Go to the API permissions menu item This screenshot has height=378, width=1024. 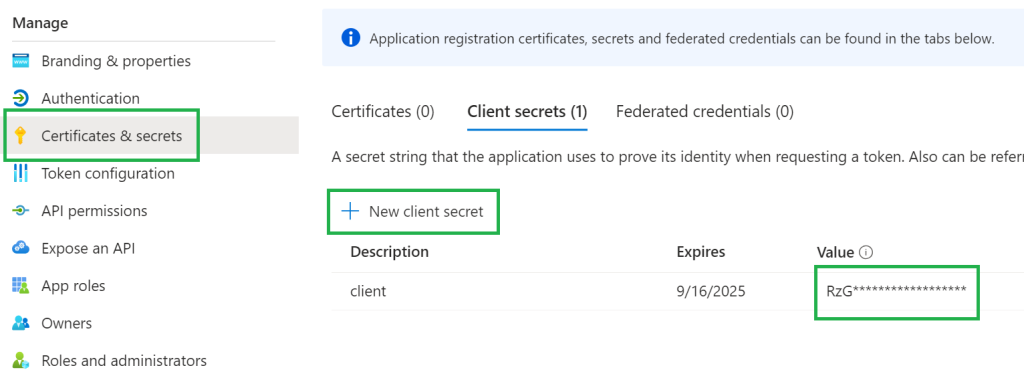tap(94, 211)
